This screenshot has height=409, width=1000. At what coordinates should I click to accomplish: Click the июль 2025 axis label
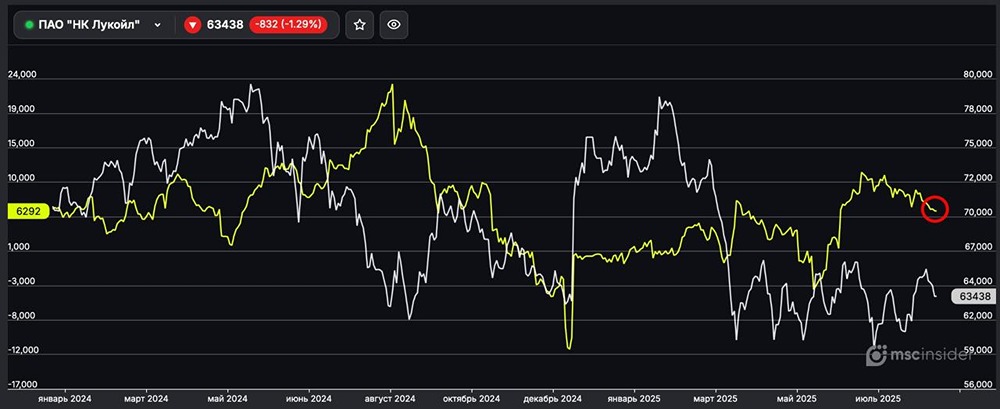(879, 398)
